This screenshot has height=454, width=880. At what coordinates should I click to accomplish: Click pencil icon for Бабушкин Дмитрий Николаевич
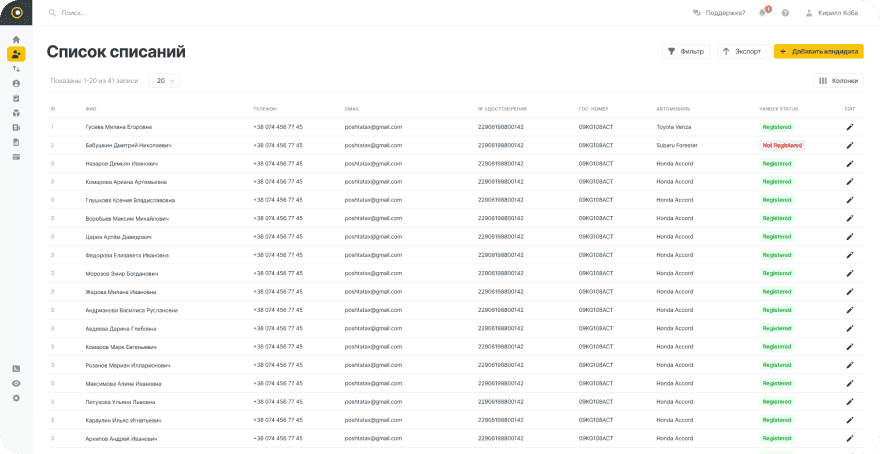coord(850,145)
